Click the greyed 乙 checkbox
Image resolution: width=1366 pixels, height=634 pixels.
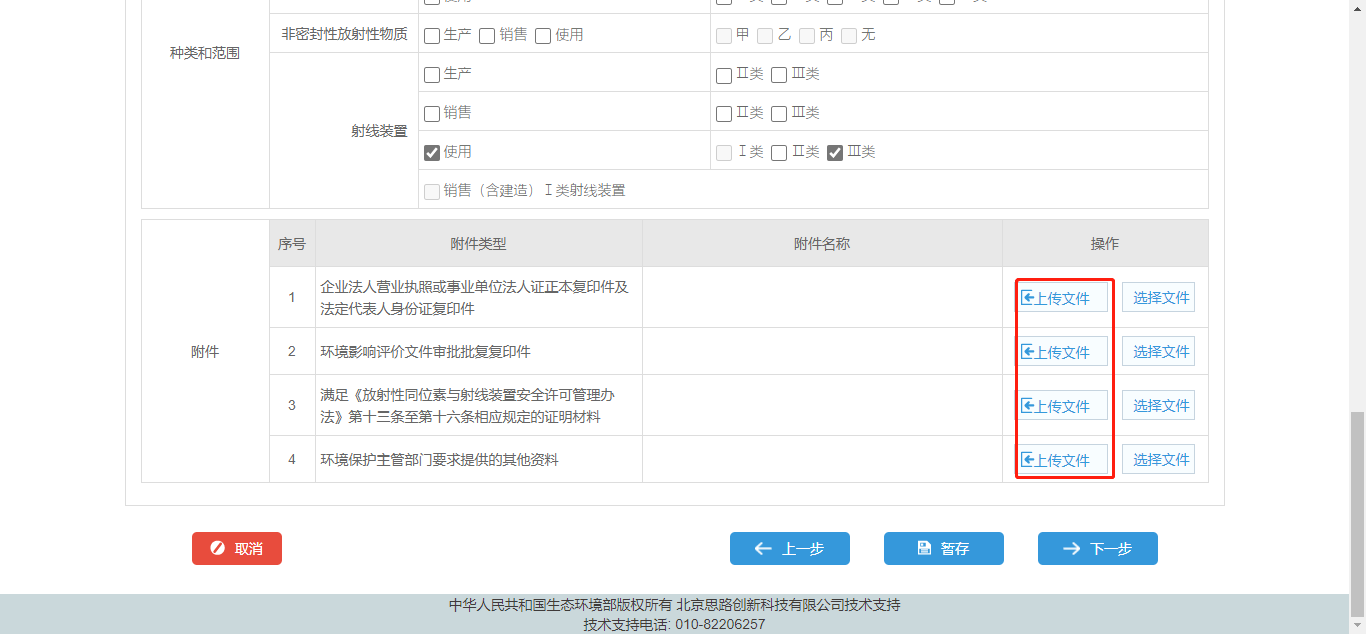(x=765, y=36)
